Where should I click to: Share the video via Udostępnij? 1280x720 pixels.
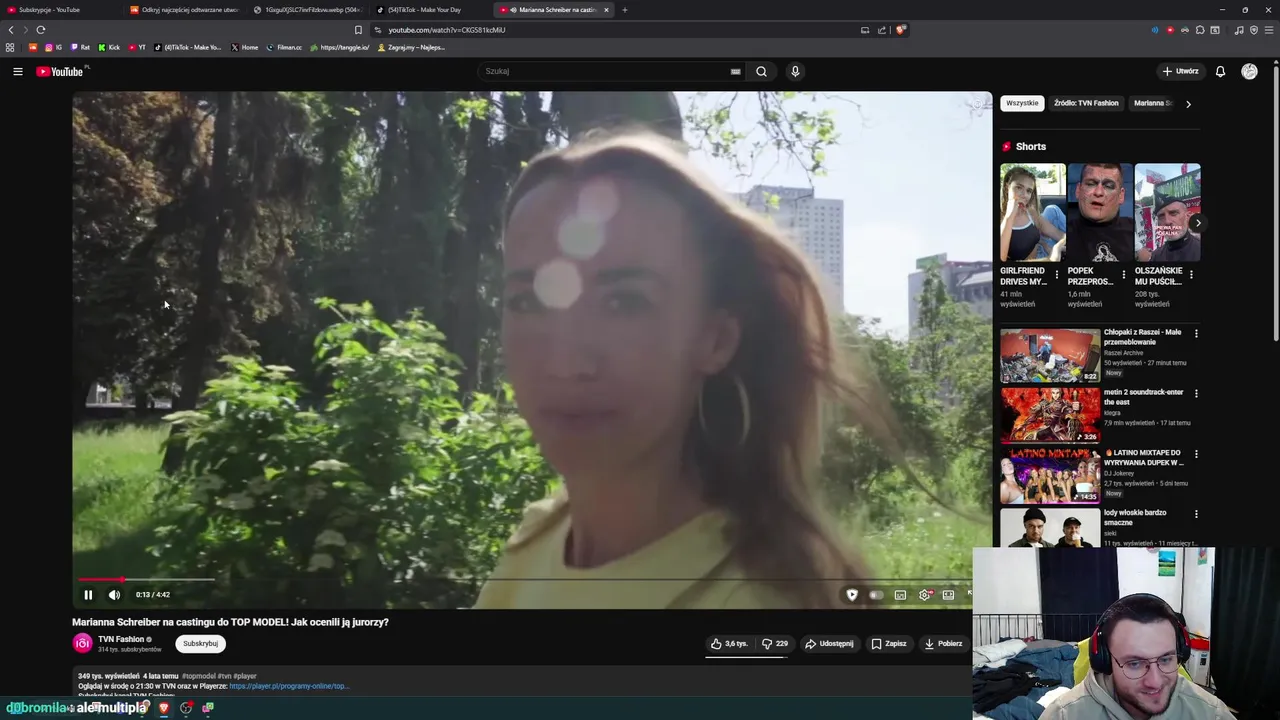pos(829,644)
